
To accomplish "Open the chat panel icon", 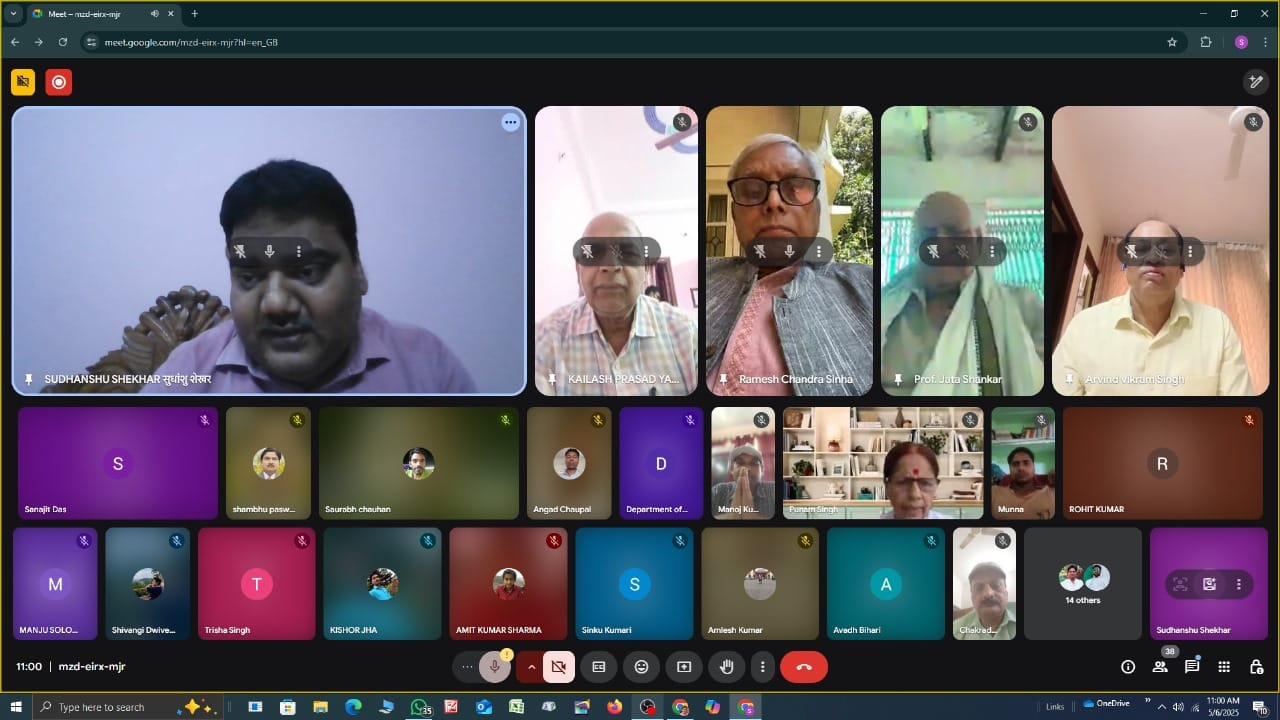I will [x=1192, y=667].
